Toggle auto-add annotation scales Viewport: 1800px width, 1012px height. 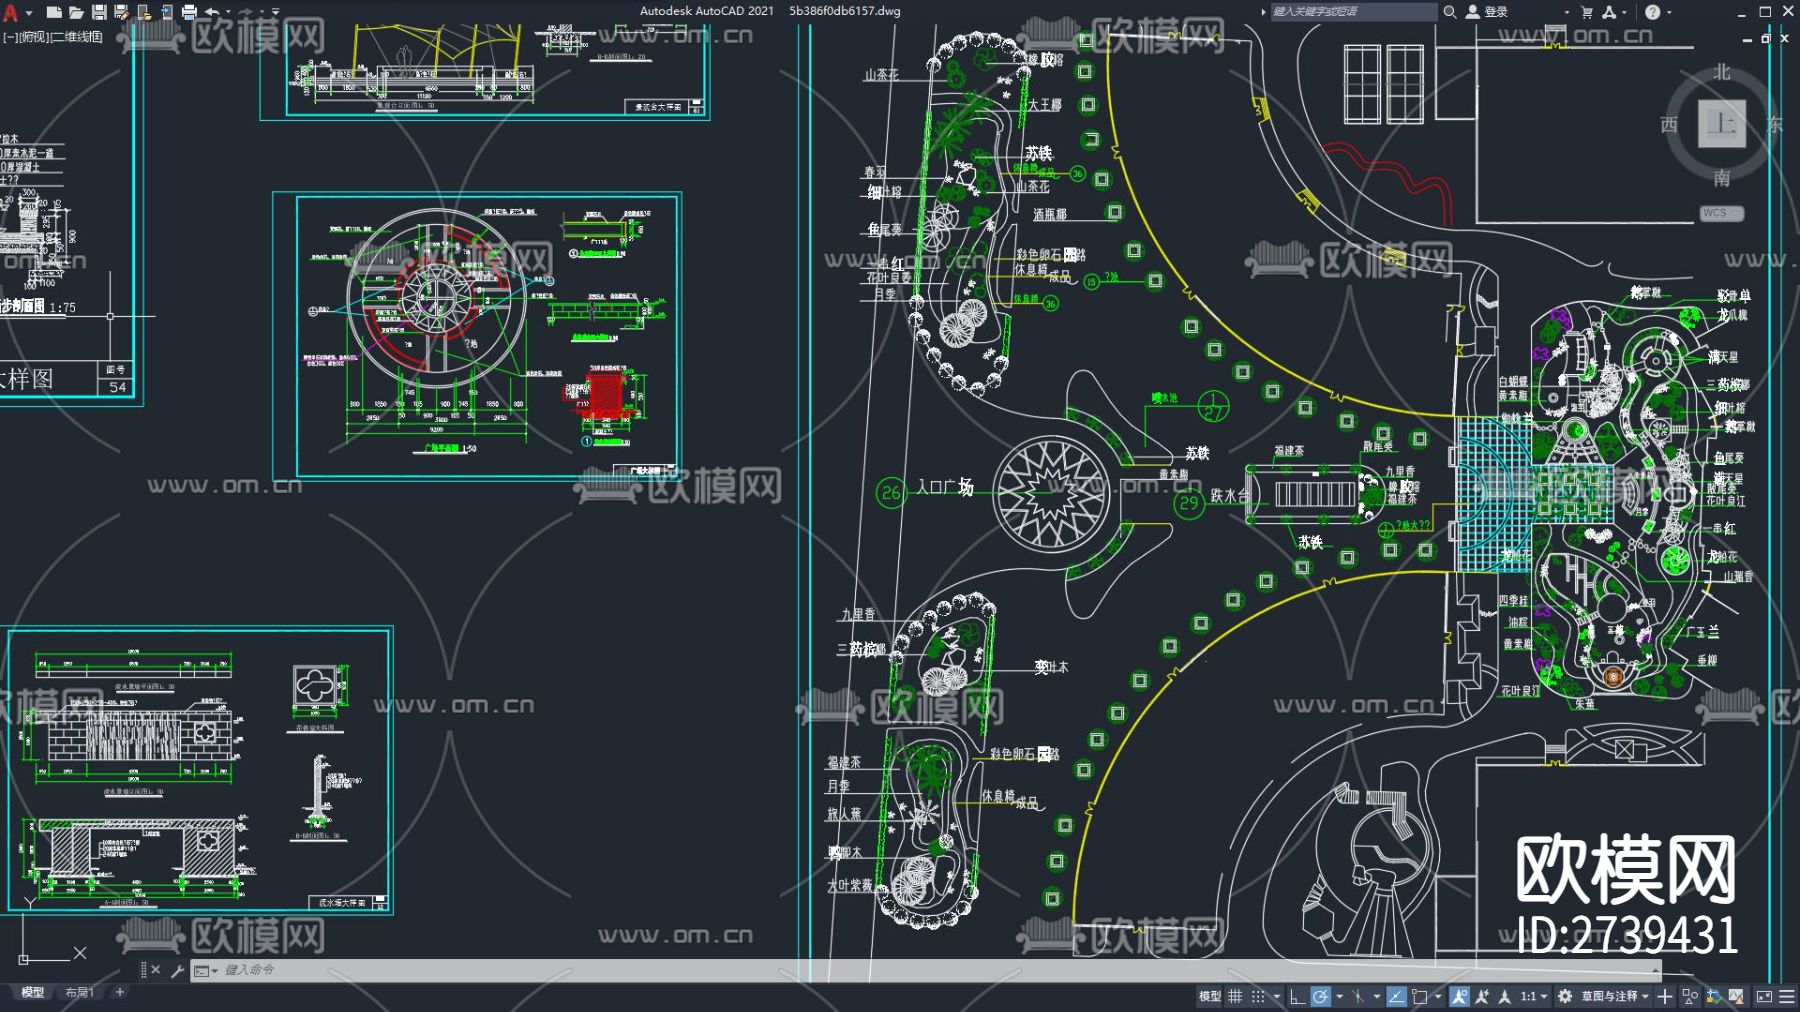1482,996
